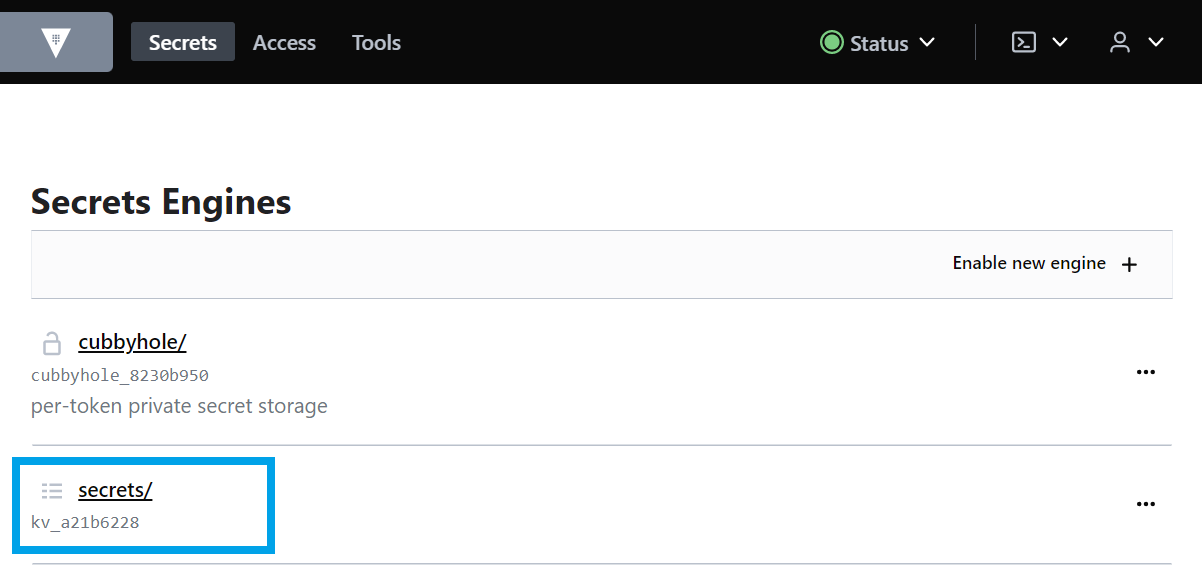This screenshot has width=1202, height=577.
Task: Click the green status indicator circle
Action: coord(831,42)
